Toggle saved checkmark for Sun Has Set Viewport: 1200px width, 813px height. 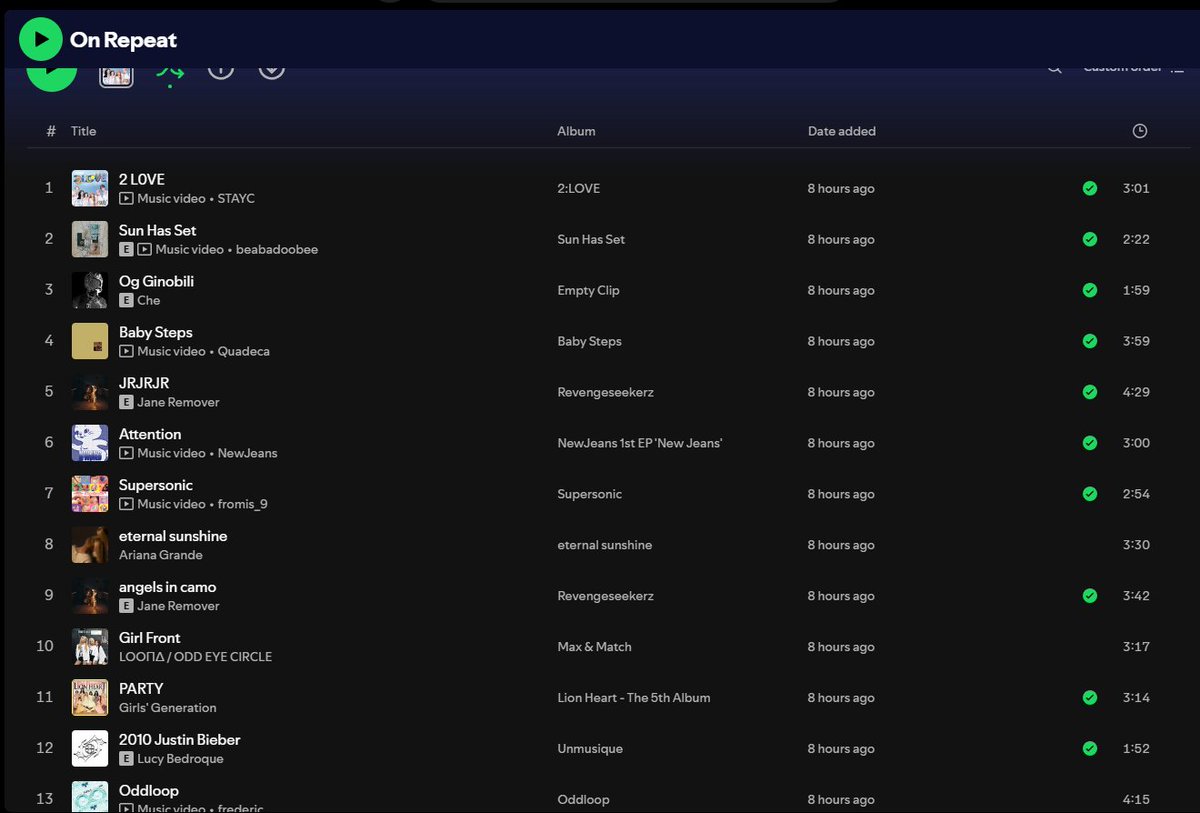point(1090,239)
